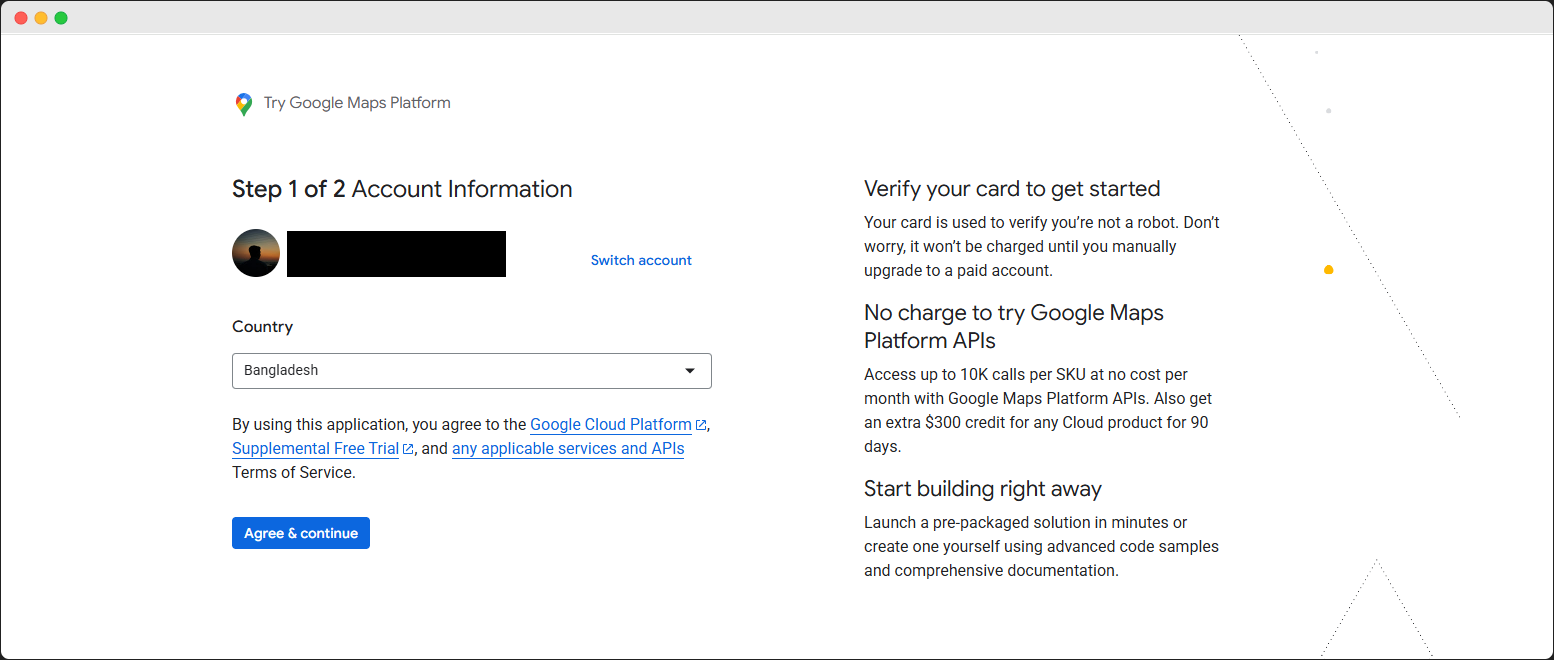This screenshot has height=660, width=1554.
Task: Click the red close window button
Action: click(x=21, y=18)
